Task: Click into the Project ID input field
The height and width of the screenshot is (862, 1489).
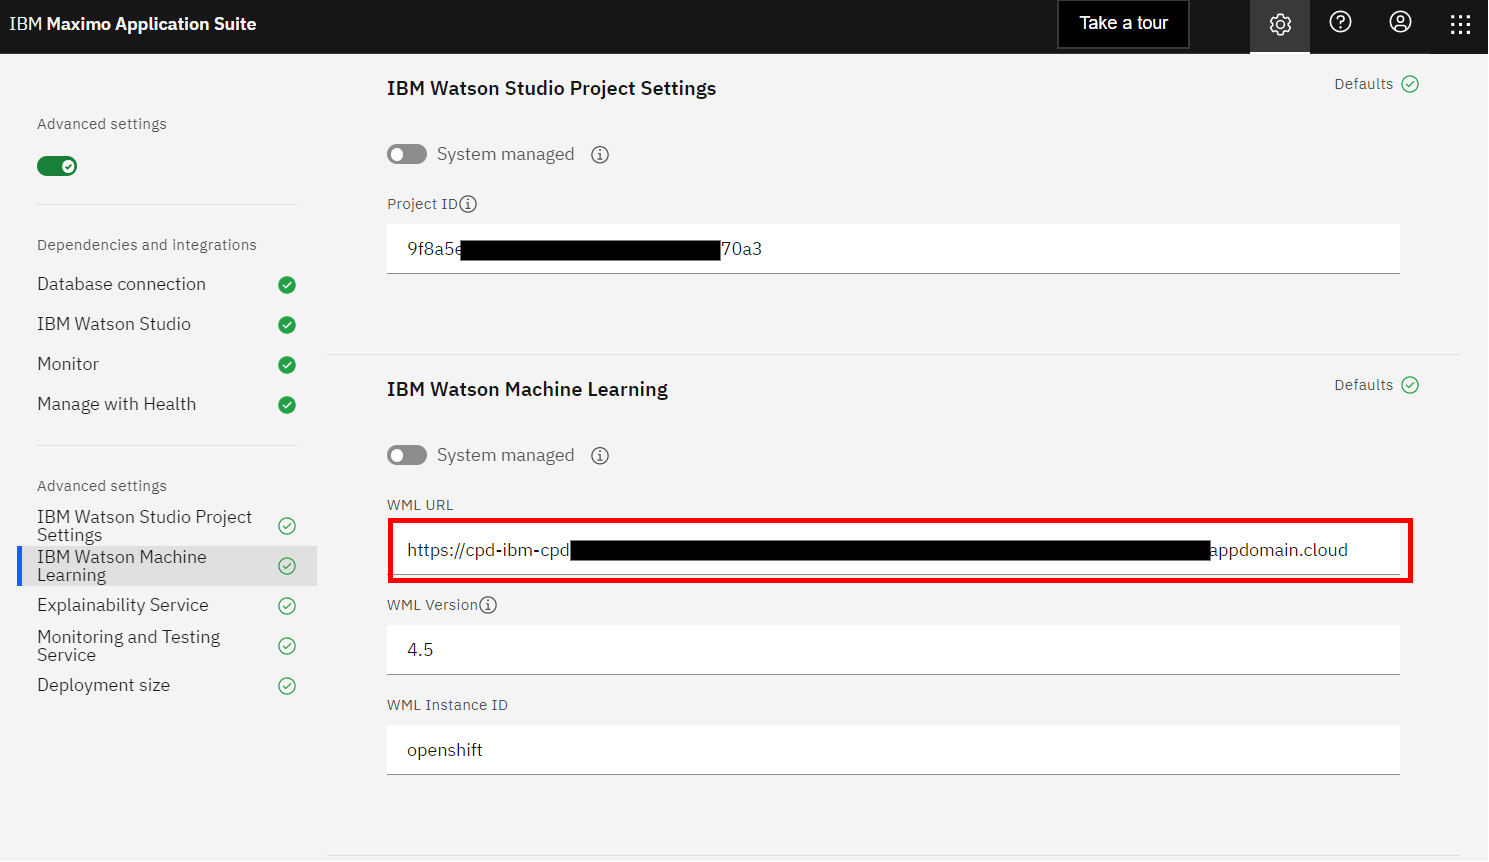Action: click(893, 249)
